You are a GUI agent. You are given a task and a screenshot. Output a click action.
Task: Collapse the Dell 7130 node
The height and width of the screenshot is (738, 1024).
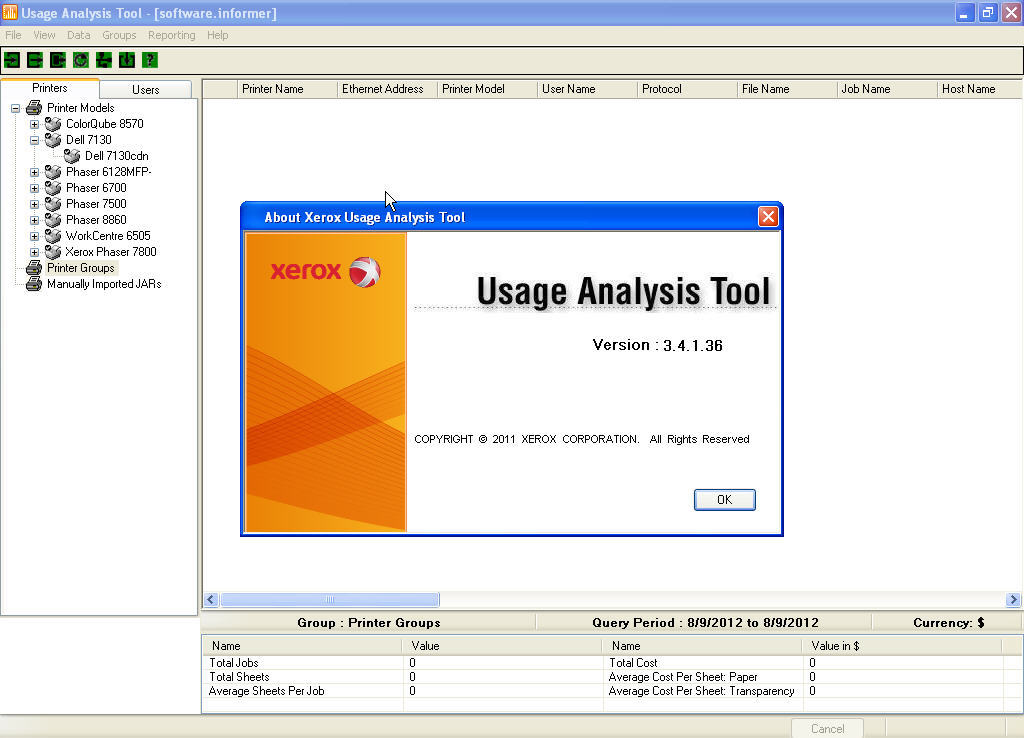pyautogui.click(x=35, y=140)
